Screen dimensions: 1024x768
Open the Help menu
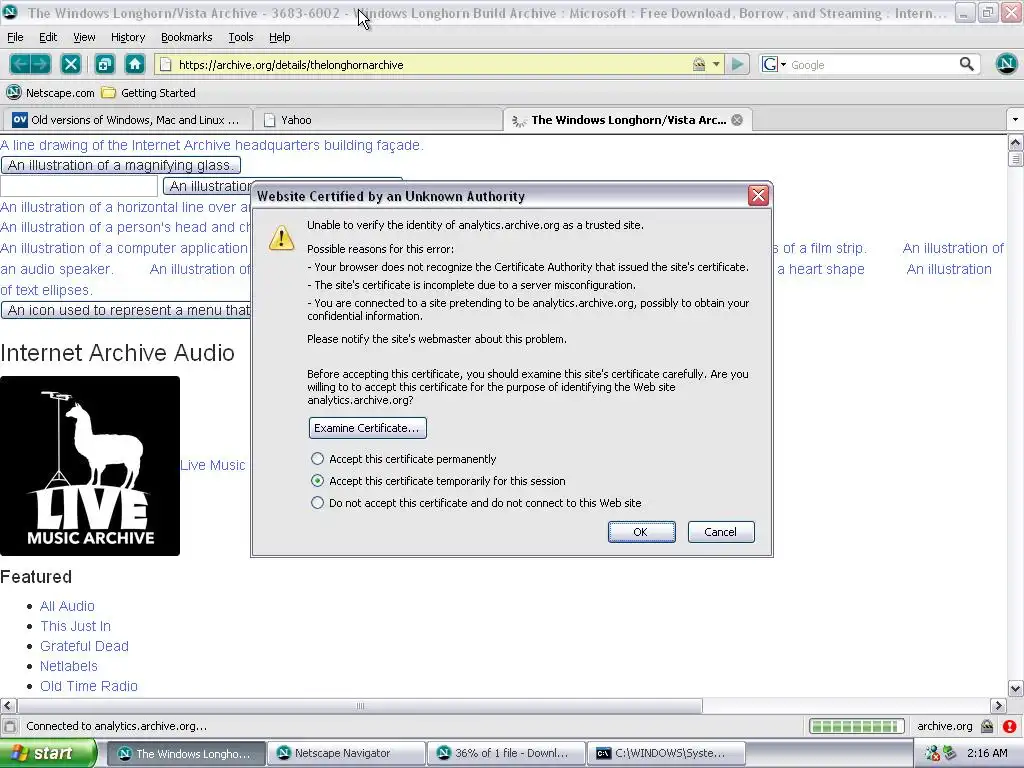(280, 37)
